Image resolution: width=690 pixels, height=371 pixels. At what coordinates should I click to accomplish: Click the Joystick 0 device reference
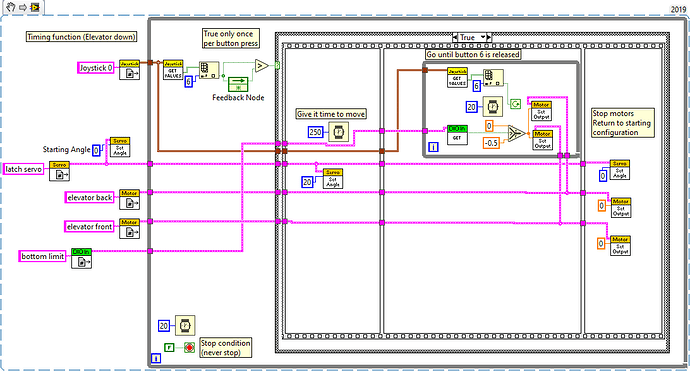pyautogui.click(x=95, y=68)
